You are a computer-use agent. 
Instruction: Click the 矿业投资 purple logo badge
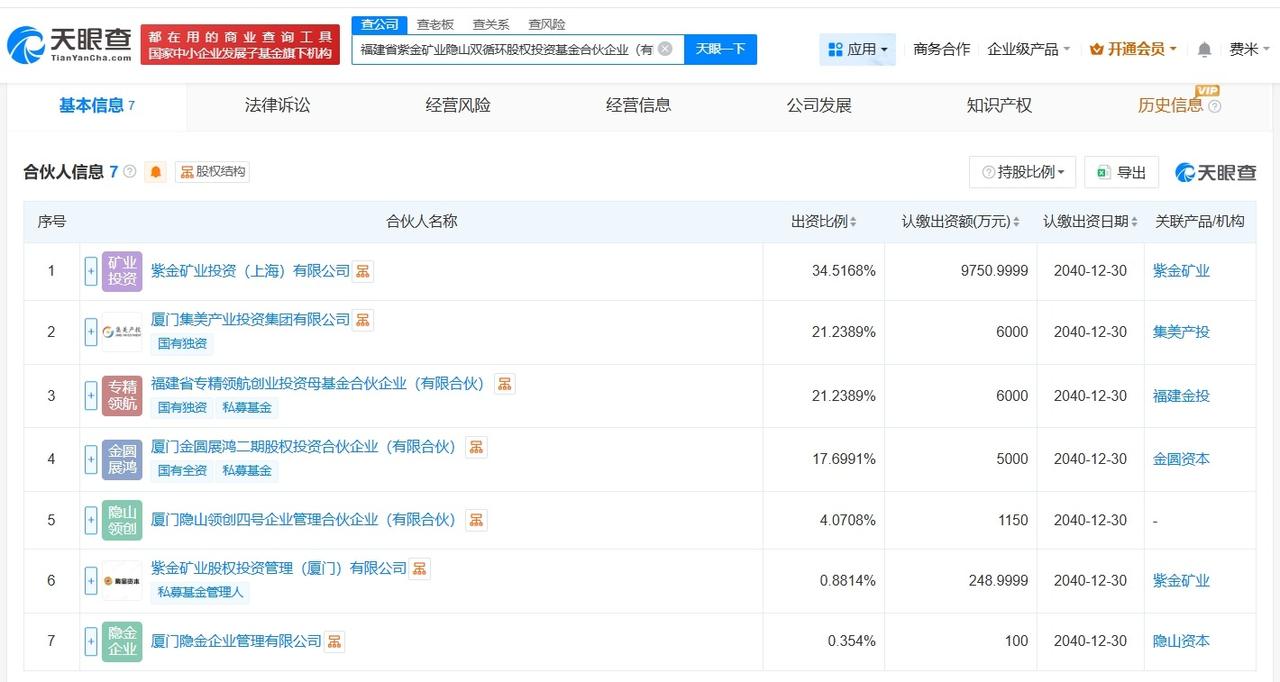(x=122, y=271)
